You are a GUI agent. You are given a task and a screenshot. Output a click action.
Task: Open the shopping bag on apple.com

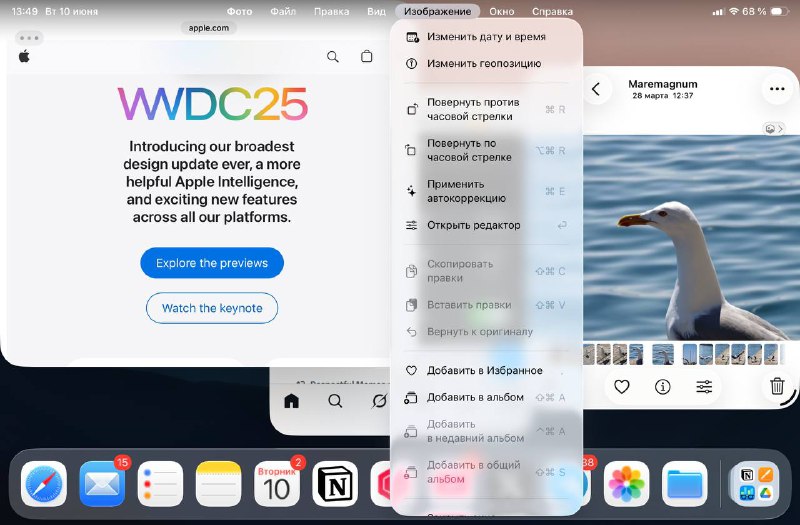pyautogui.click(x=366, y=56)
